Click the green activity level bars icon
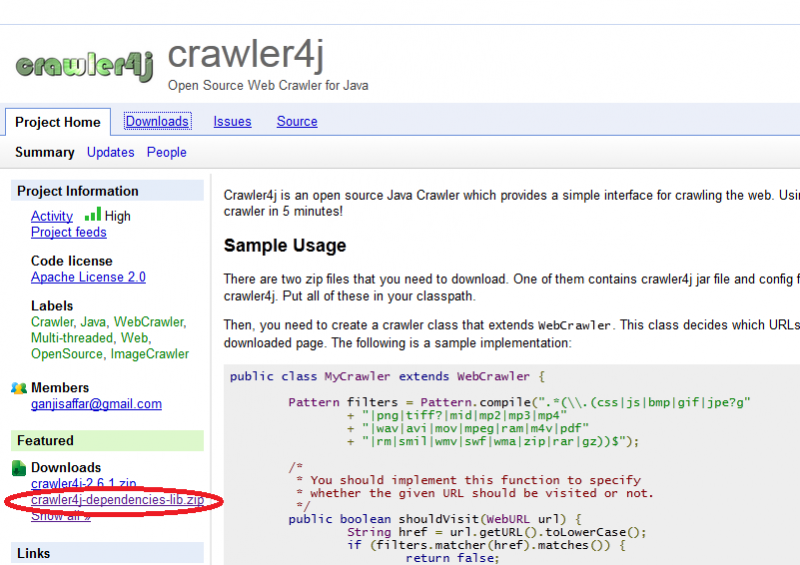Screen dimensions: 800x565 93,214
